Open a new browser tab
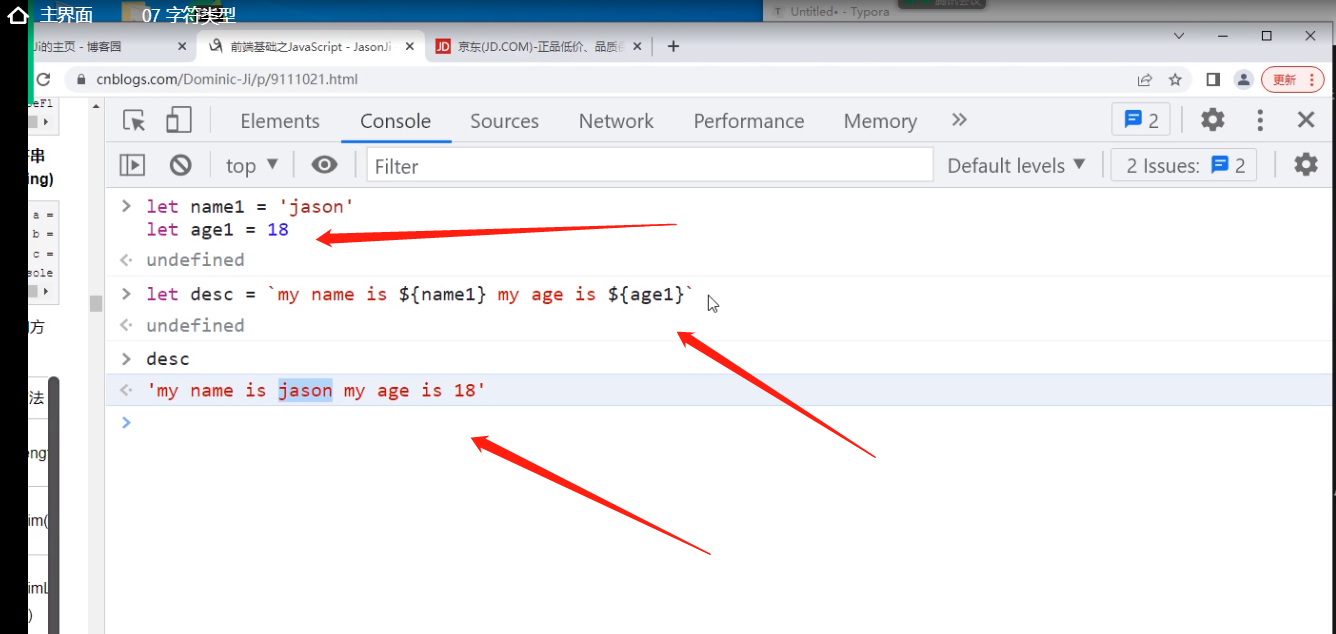1336x634 pixels. 673,46
